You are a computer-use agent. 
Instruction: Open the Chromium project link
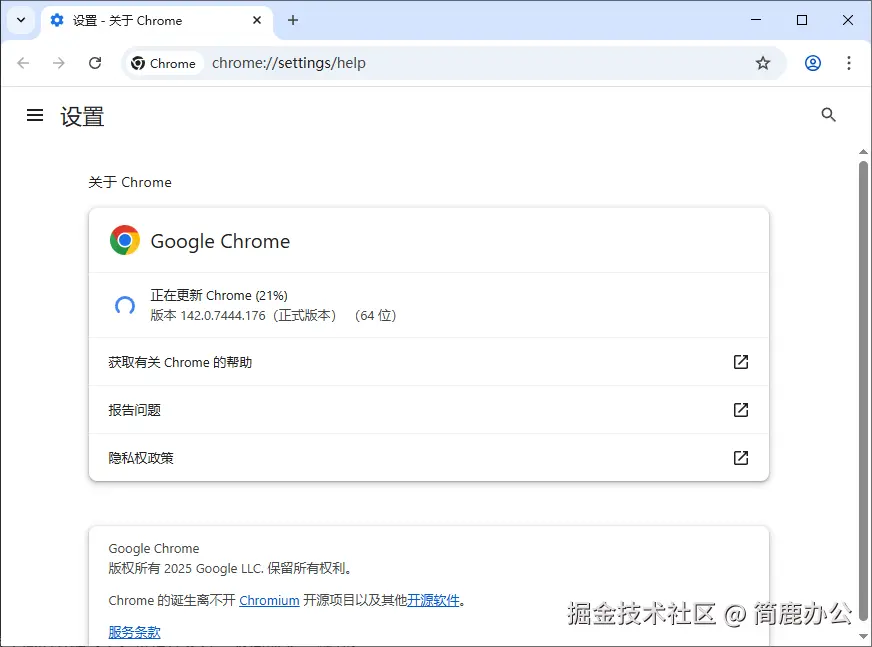(269, 599)
